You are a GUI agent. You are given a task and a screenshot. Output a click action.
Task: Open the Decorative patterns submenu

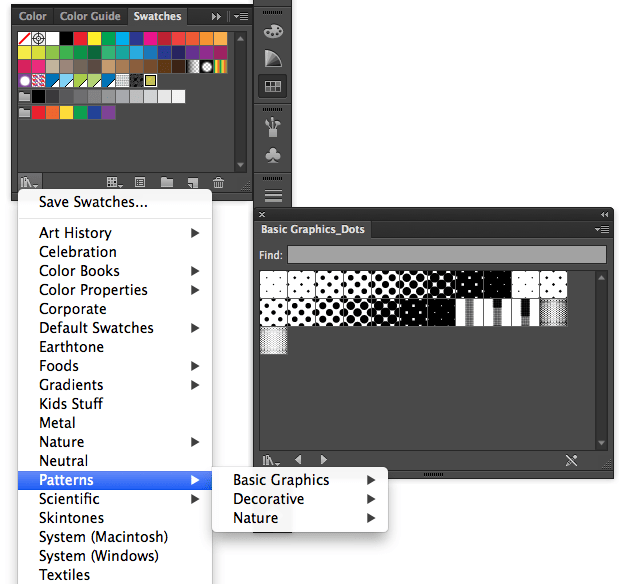[300, 499]
